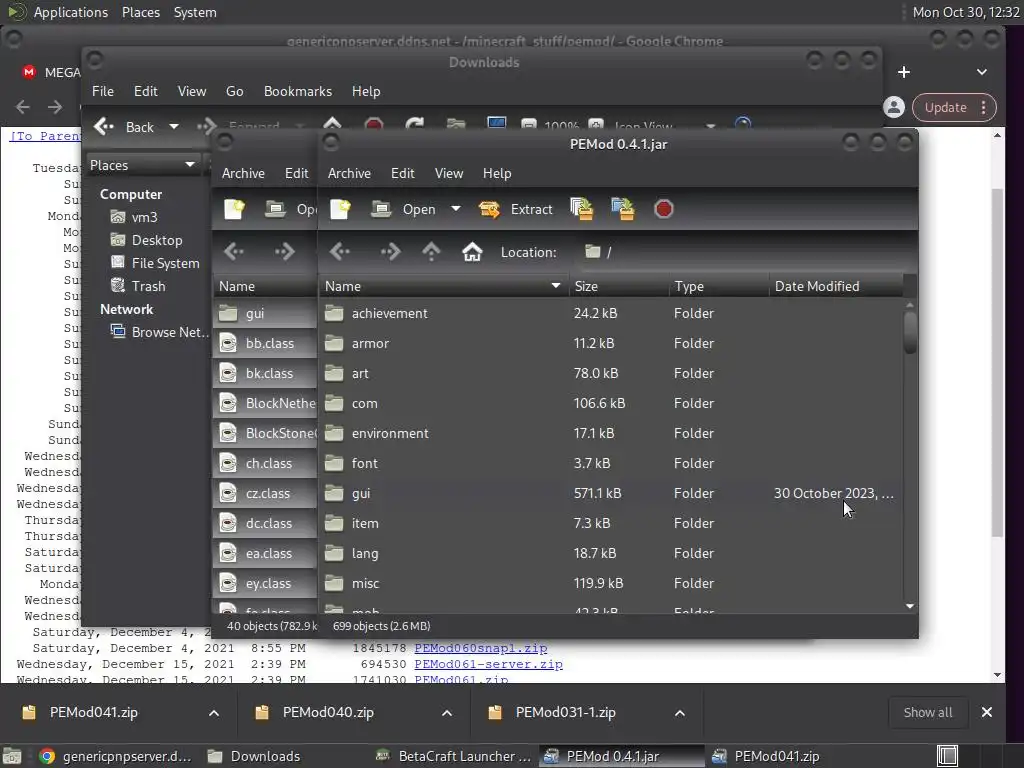This screenshot has height=768, width=1024.
Task: Select the item folder icon
Action: coord(334,524)
